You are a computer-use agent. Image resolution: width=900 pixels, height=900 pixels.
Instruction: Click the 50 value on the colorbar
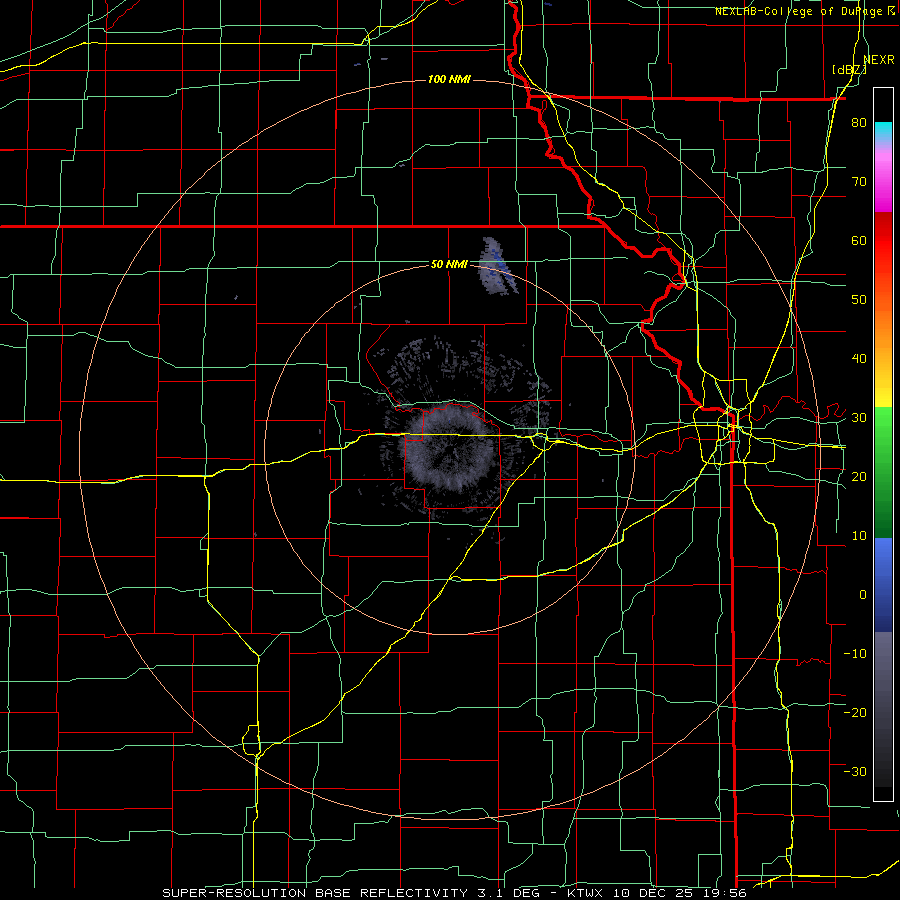tap(859, 300)
